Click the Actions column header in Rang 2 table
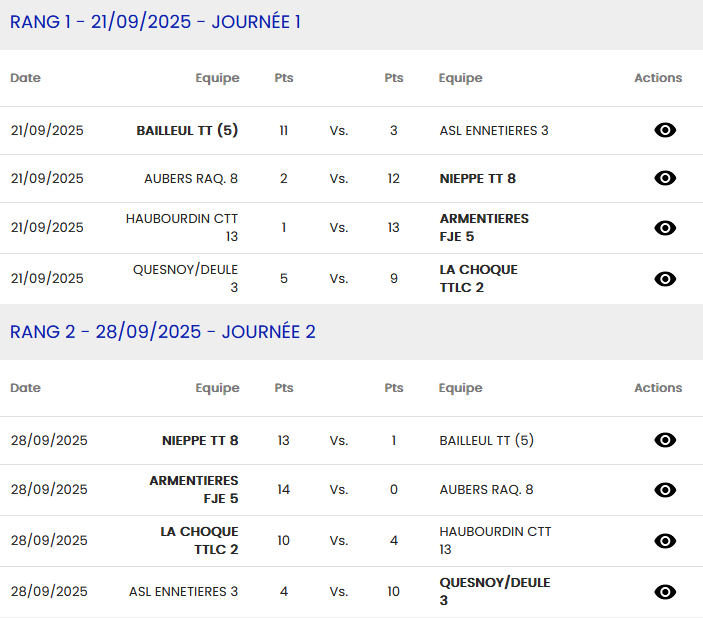The image size is (703, 618). 658,388
